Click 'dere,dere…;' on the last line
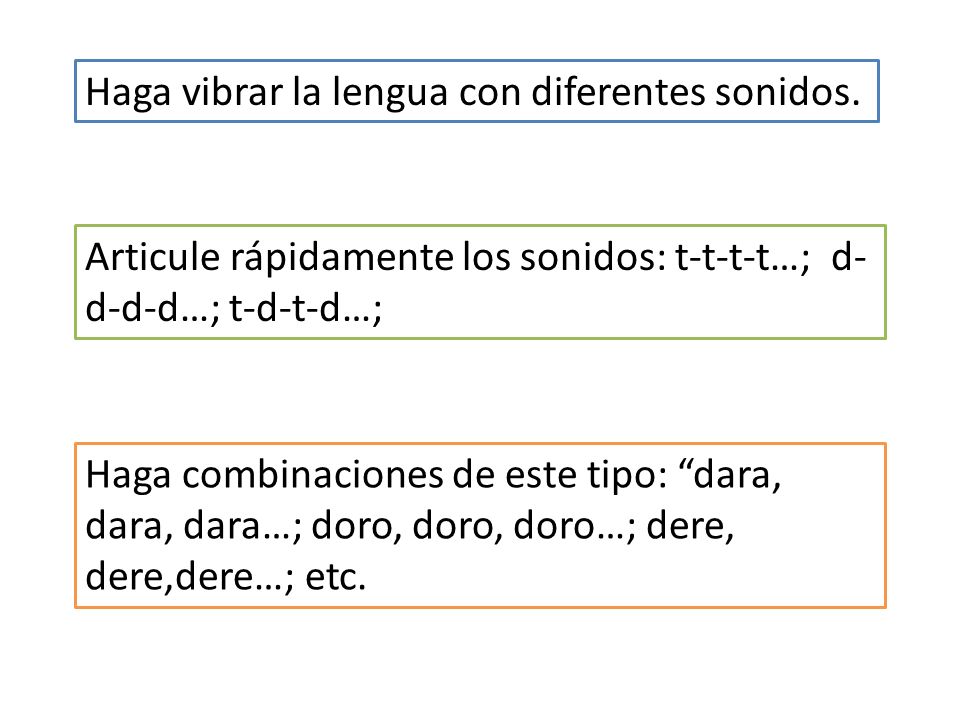960x720 pixels. [x=190, y=577]
